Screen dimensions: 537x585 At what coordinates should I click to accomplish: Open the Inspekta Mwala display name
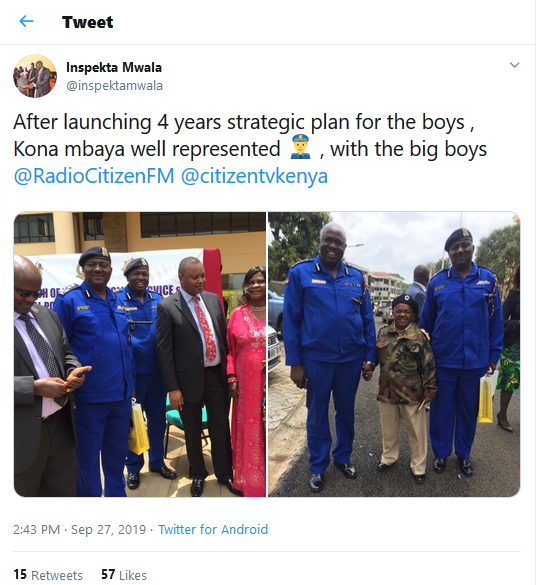pyautogui.click(x=114, y=68)
